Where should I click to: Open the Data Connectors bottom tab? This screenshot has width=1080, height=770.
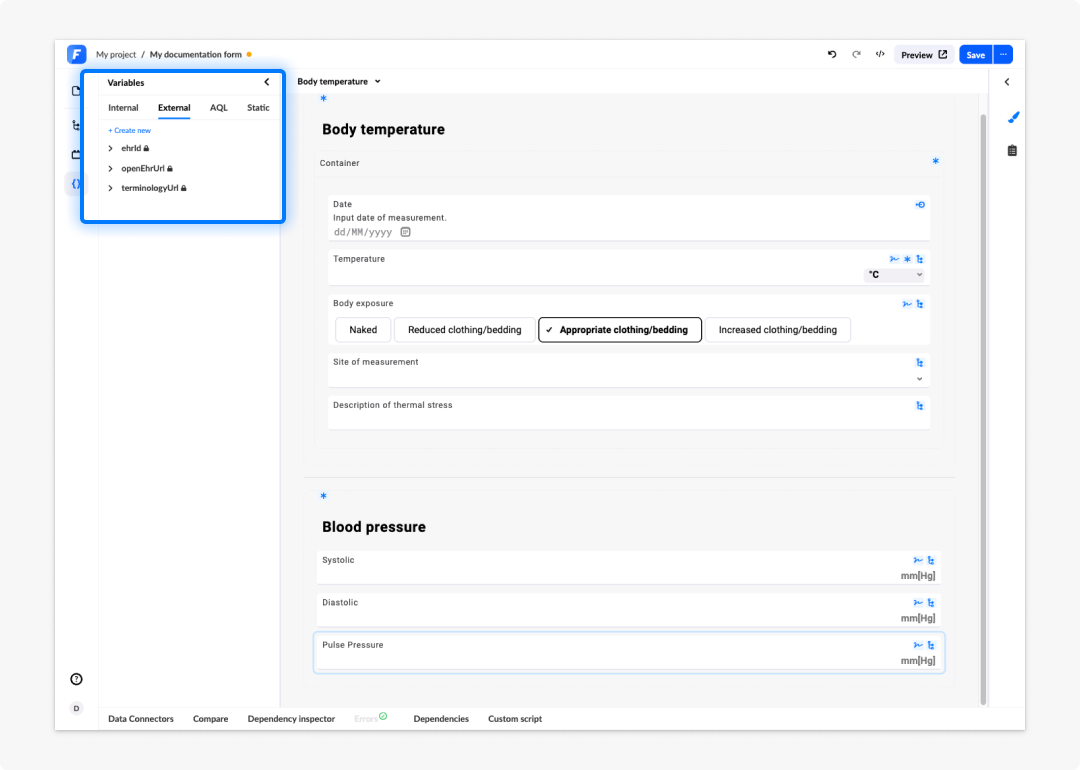(x=141, y=718)
